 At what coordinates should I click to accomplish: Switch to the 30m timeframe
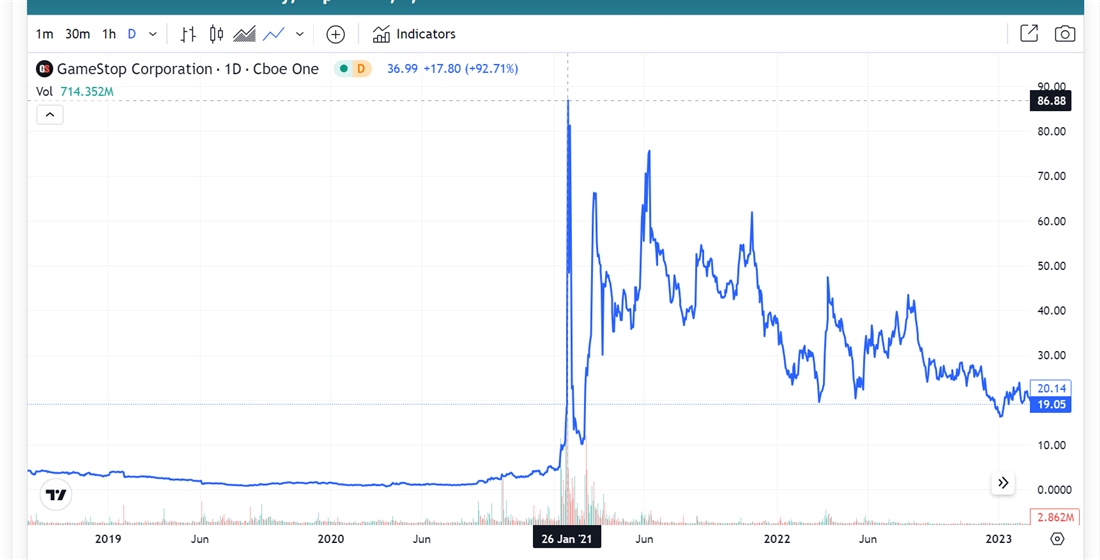(x=77, y=34)
